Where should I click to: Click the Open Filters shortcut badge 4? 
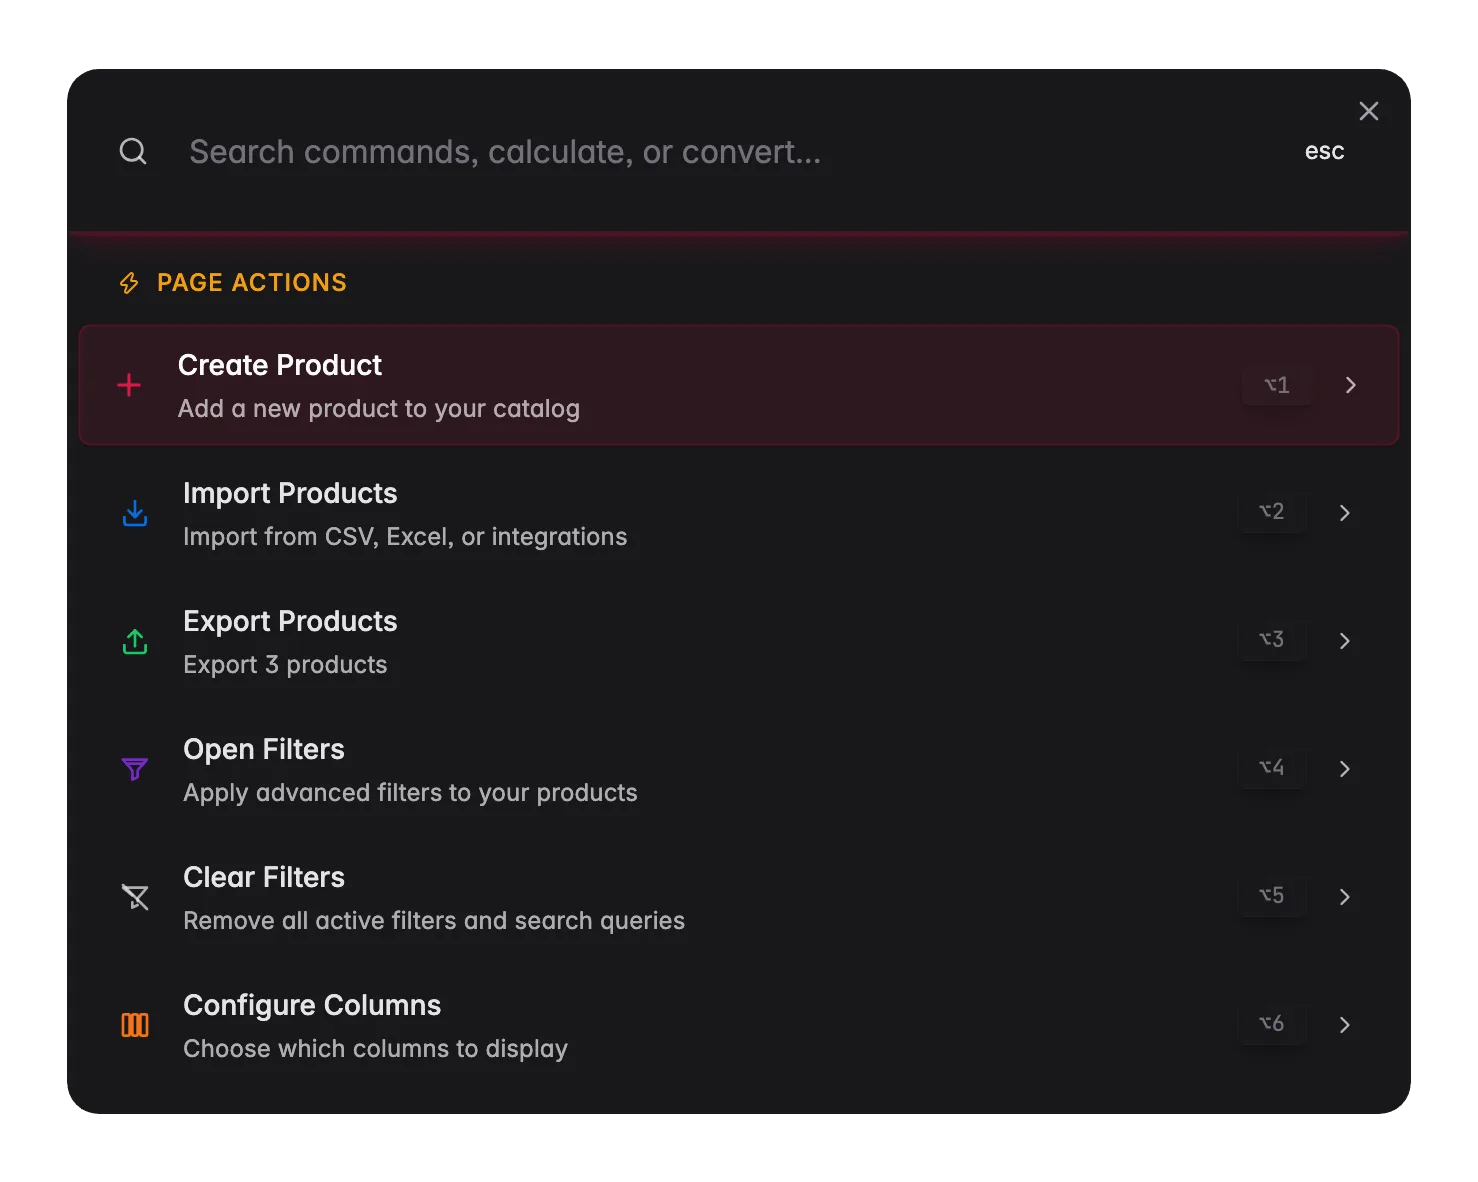click(x=1272, y=768)
